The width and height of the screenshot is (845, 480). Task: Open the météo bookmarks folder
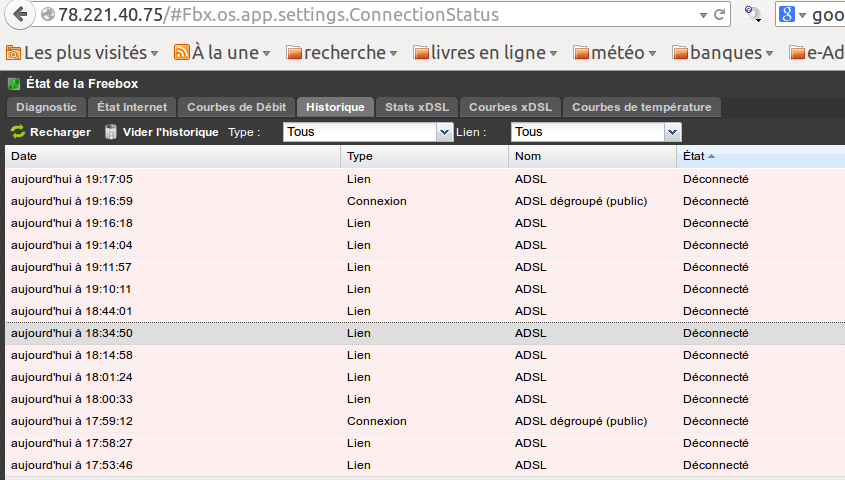[615, 53]
